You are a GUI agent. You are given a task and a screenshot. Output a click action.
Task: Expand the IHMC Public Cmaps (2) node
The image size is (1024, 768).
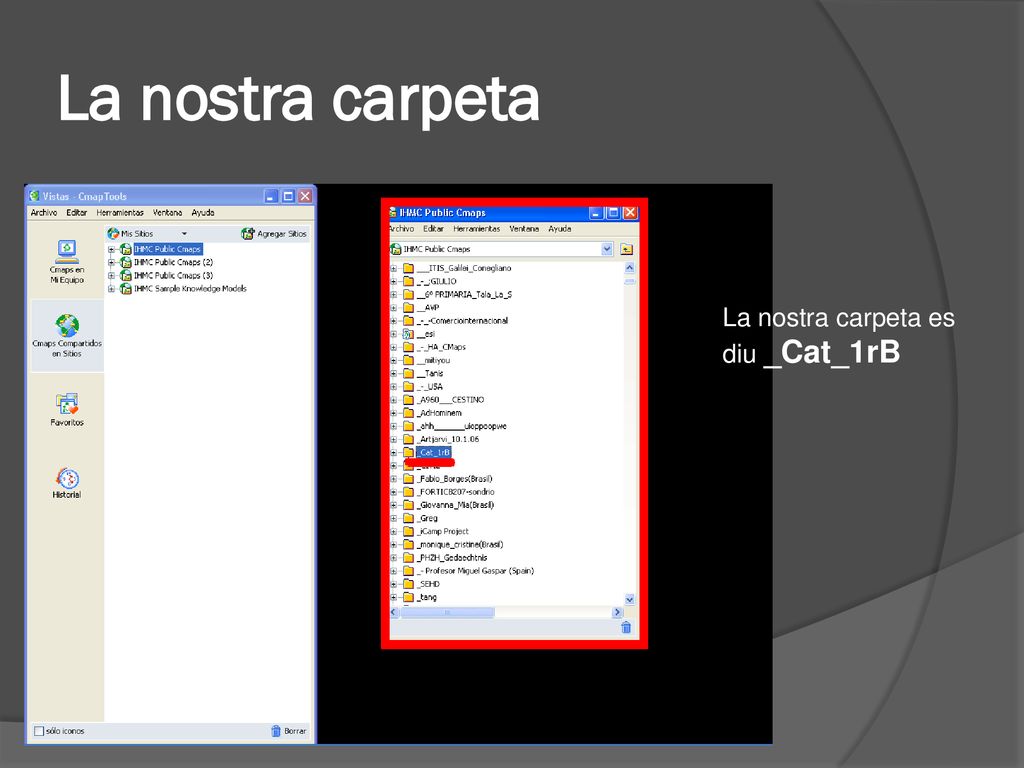click(x=111, y=262)
